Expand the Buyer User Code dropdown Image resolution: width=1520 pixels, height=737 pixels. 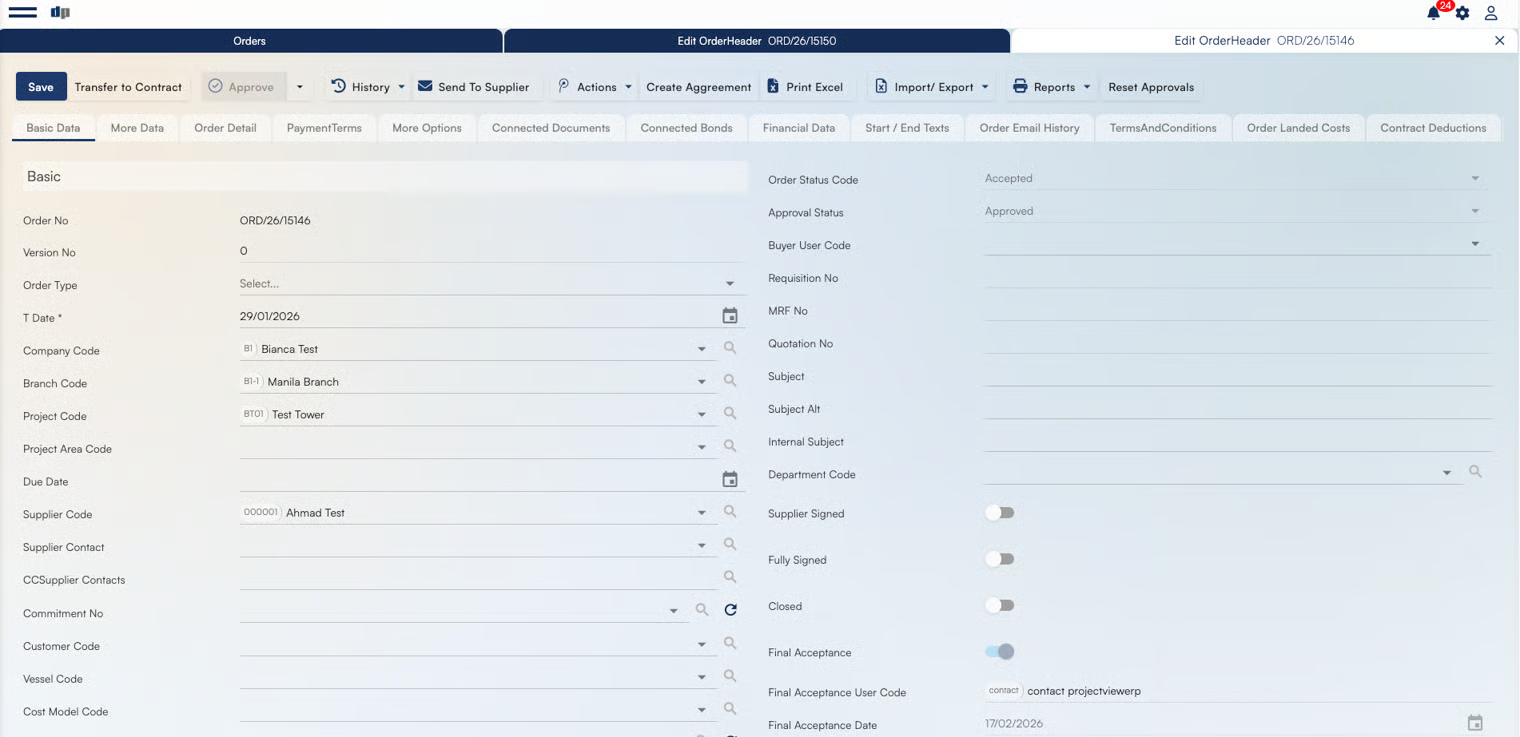1475,244
